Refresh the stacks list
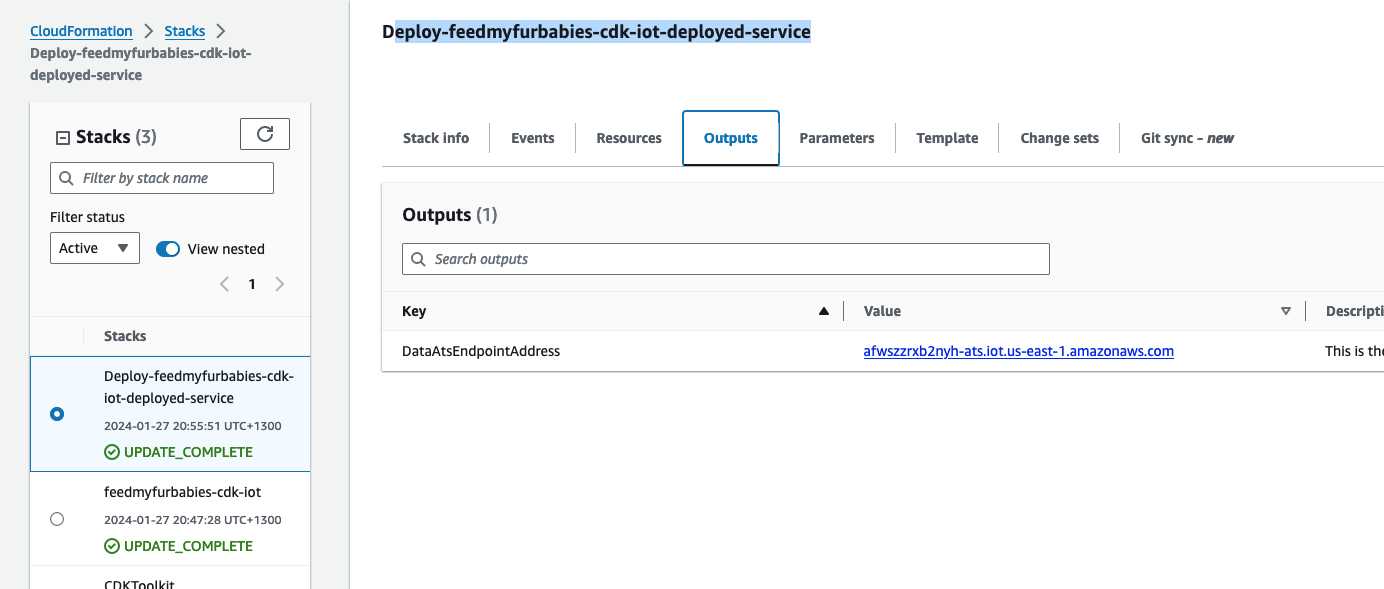 (265, 134)
